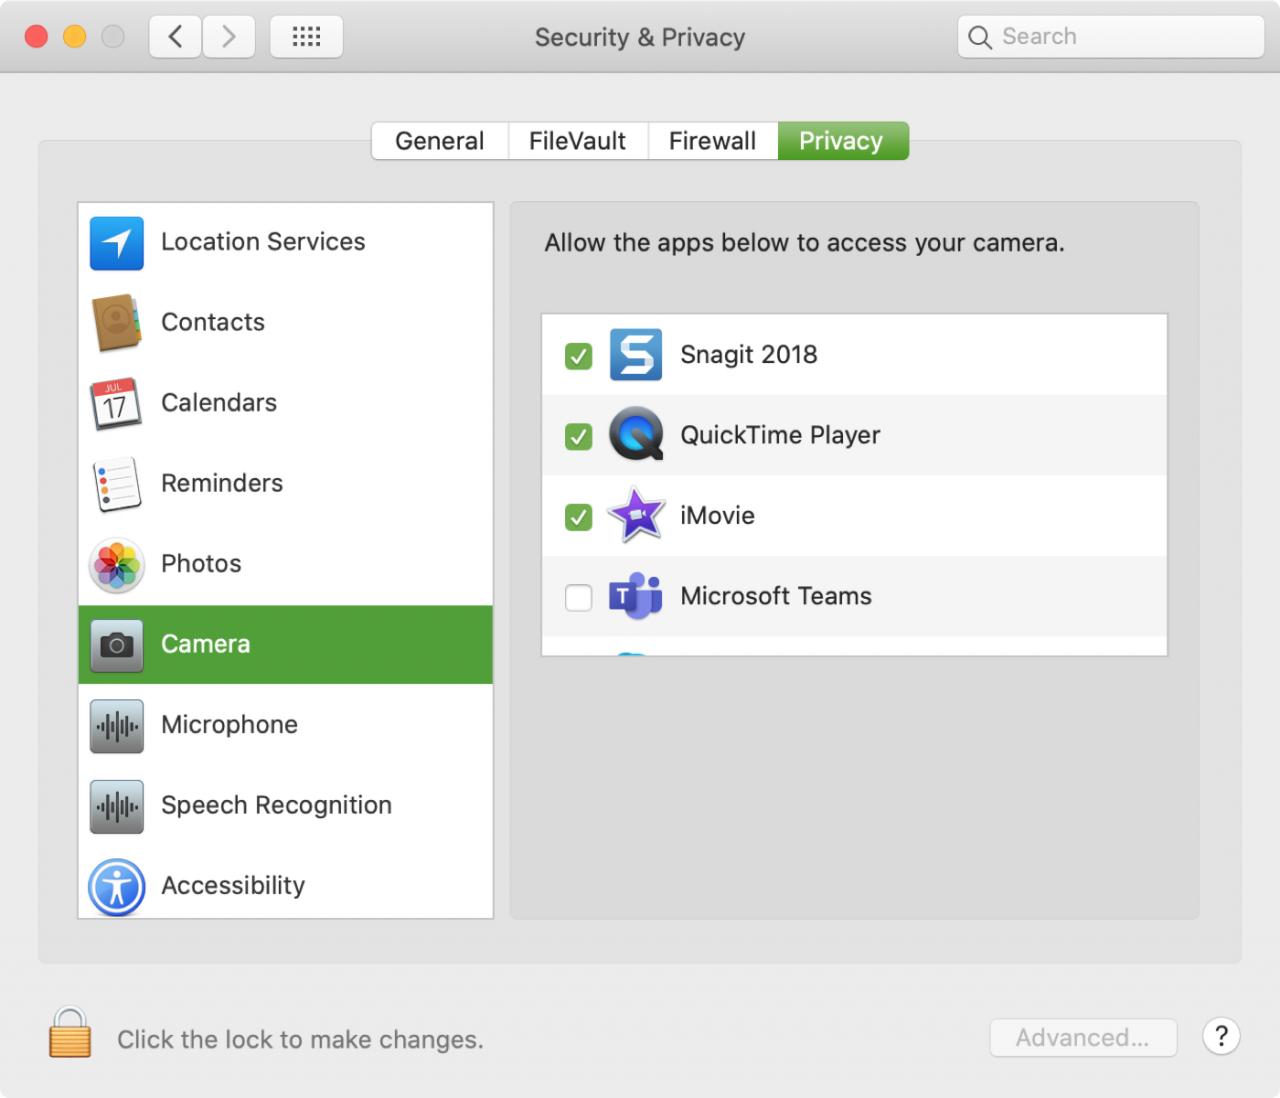Select Calendars label in the privacy list
This screenshot has width=1280, height=1098.
point(219,403)
